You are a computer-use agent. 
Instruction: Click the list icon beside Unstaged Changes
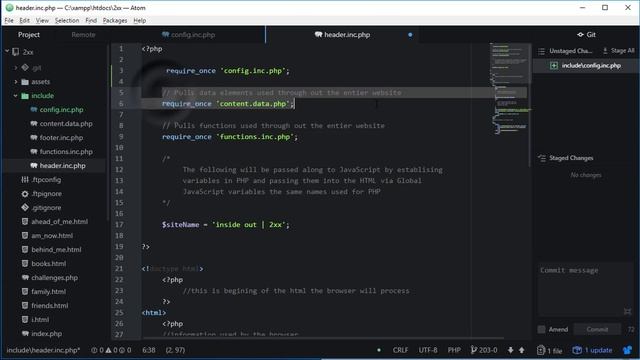pyautogui.click(x=542, y=51)
